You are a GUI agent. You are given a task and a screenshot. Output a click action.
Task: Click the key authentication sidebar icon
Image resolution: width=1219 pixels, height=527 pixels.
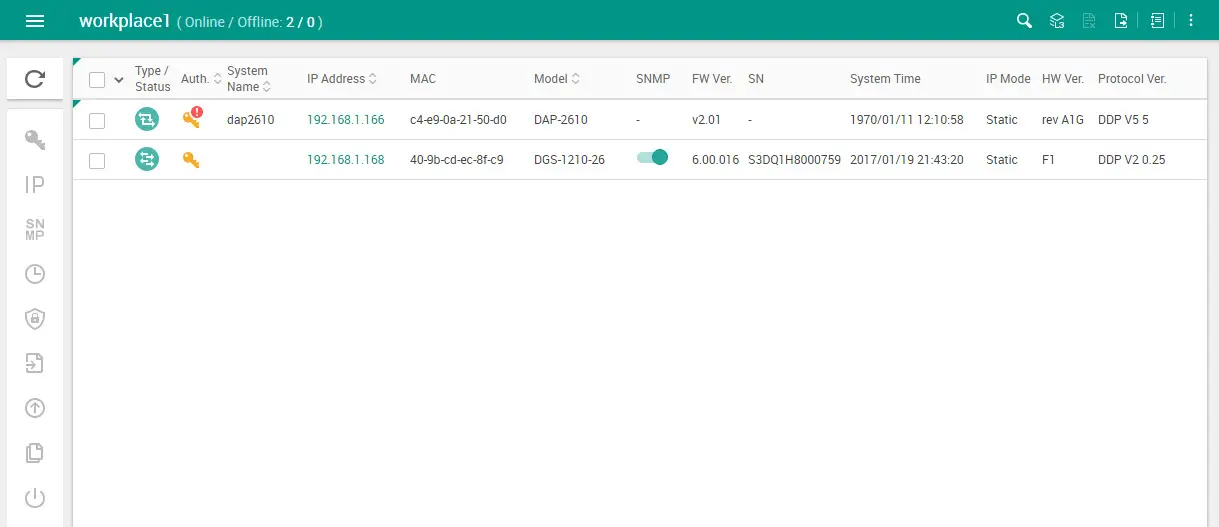click(x=35, y=140)
